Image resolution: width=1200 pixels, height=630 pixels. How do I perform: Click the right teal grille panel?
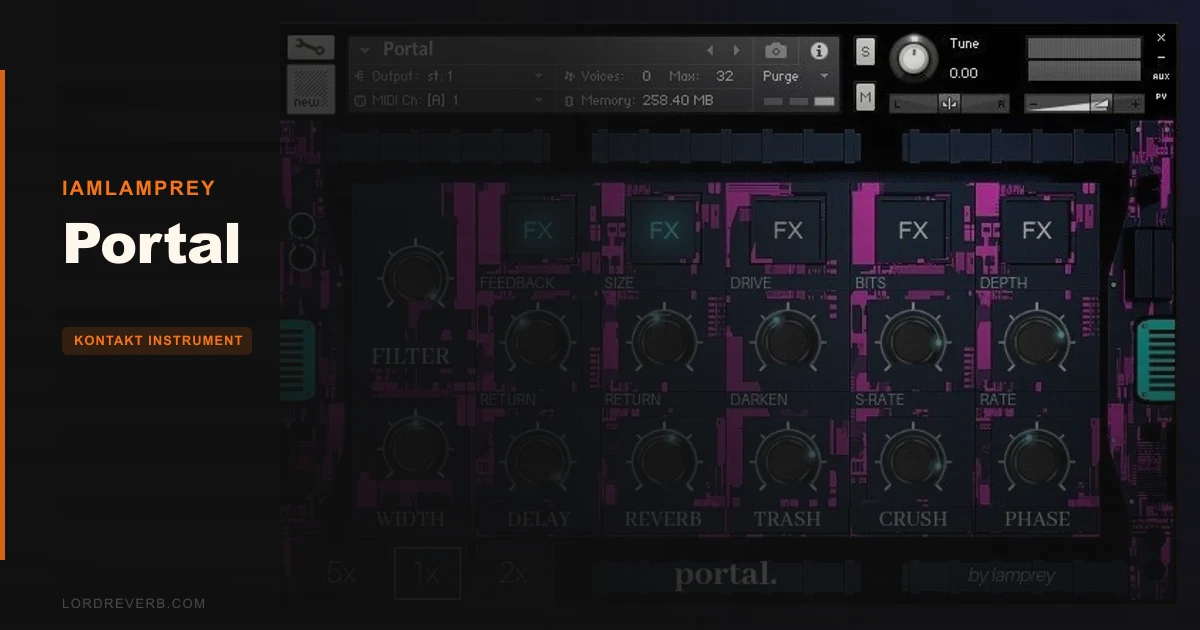1156,359
